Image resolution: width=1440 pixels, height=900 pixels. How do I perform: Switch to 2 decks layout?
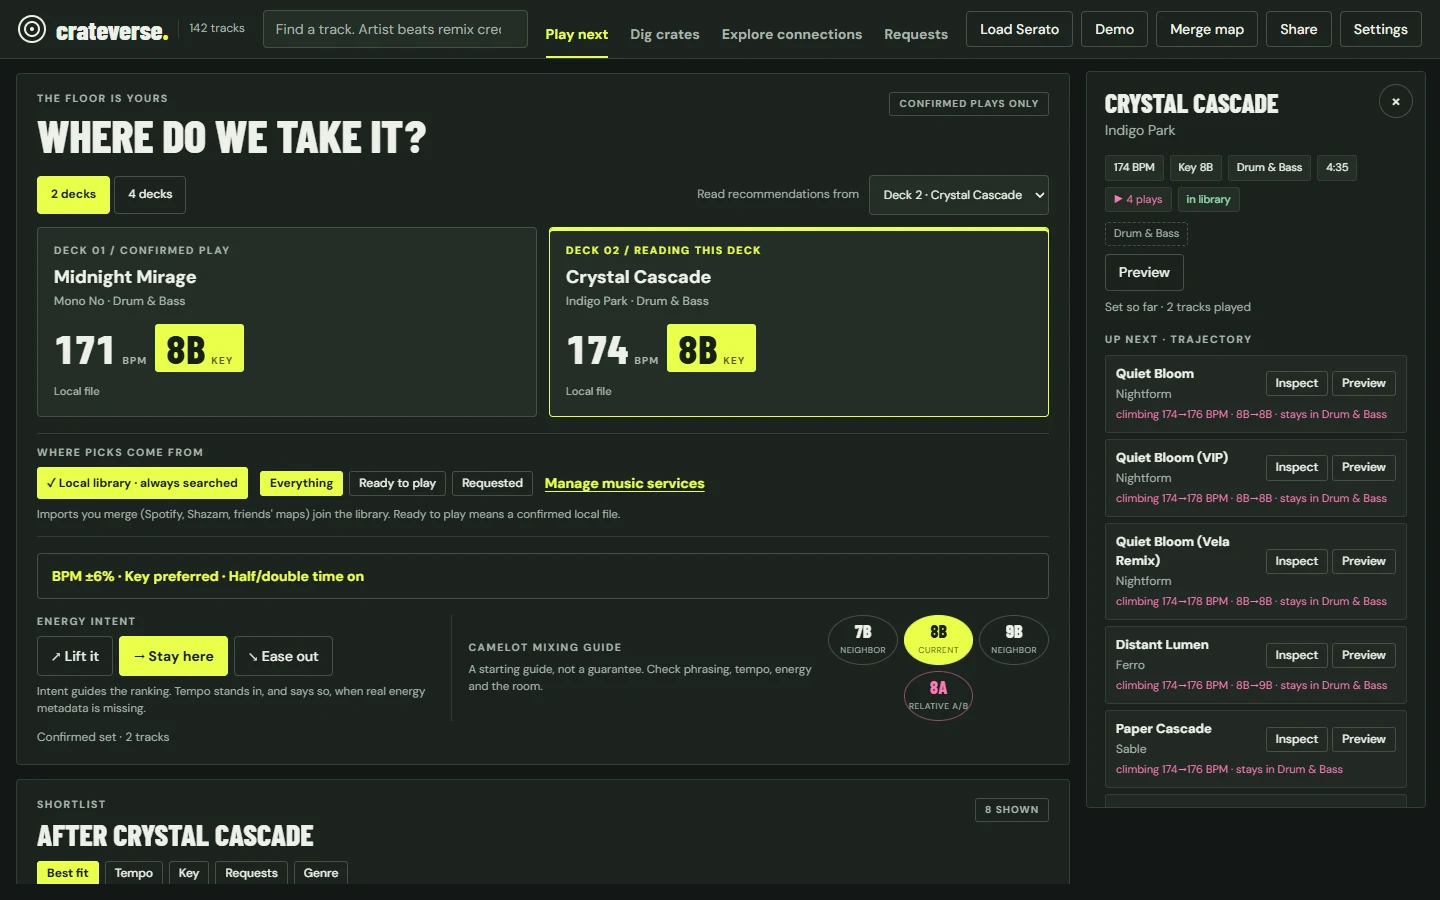[x=74, y=195]
